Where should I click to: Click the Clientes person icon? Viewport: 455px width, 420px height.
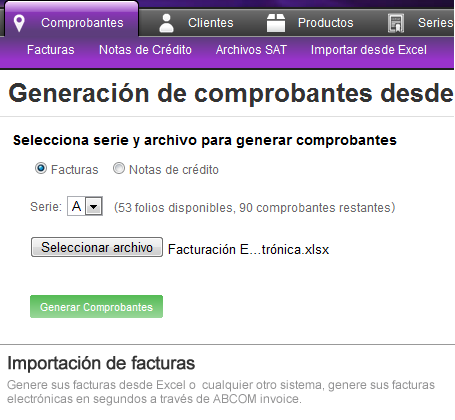click(166, 23)
